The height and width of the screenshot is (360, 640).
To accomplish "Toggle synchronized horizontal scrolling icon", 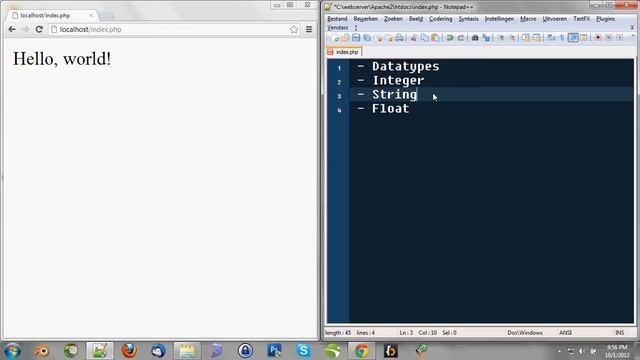I will pyautogui.click(x=537, y=38).
